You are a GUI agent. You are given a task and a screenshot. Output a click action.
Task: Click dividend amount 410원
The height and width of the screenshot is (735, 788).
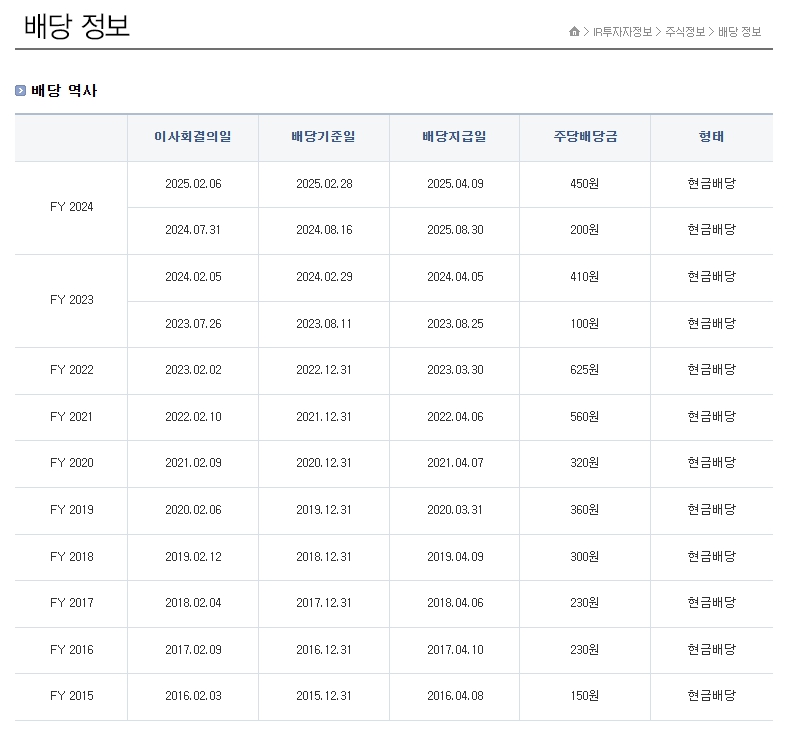(x=584, y=277)
